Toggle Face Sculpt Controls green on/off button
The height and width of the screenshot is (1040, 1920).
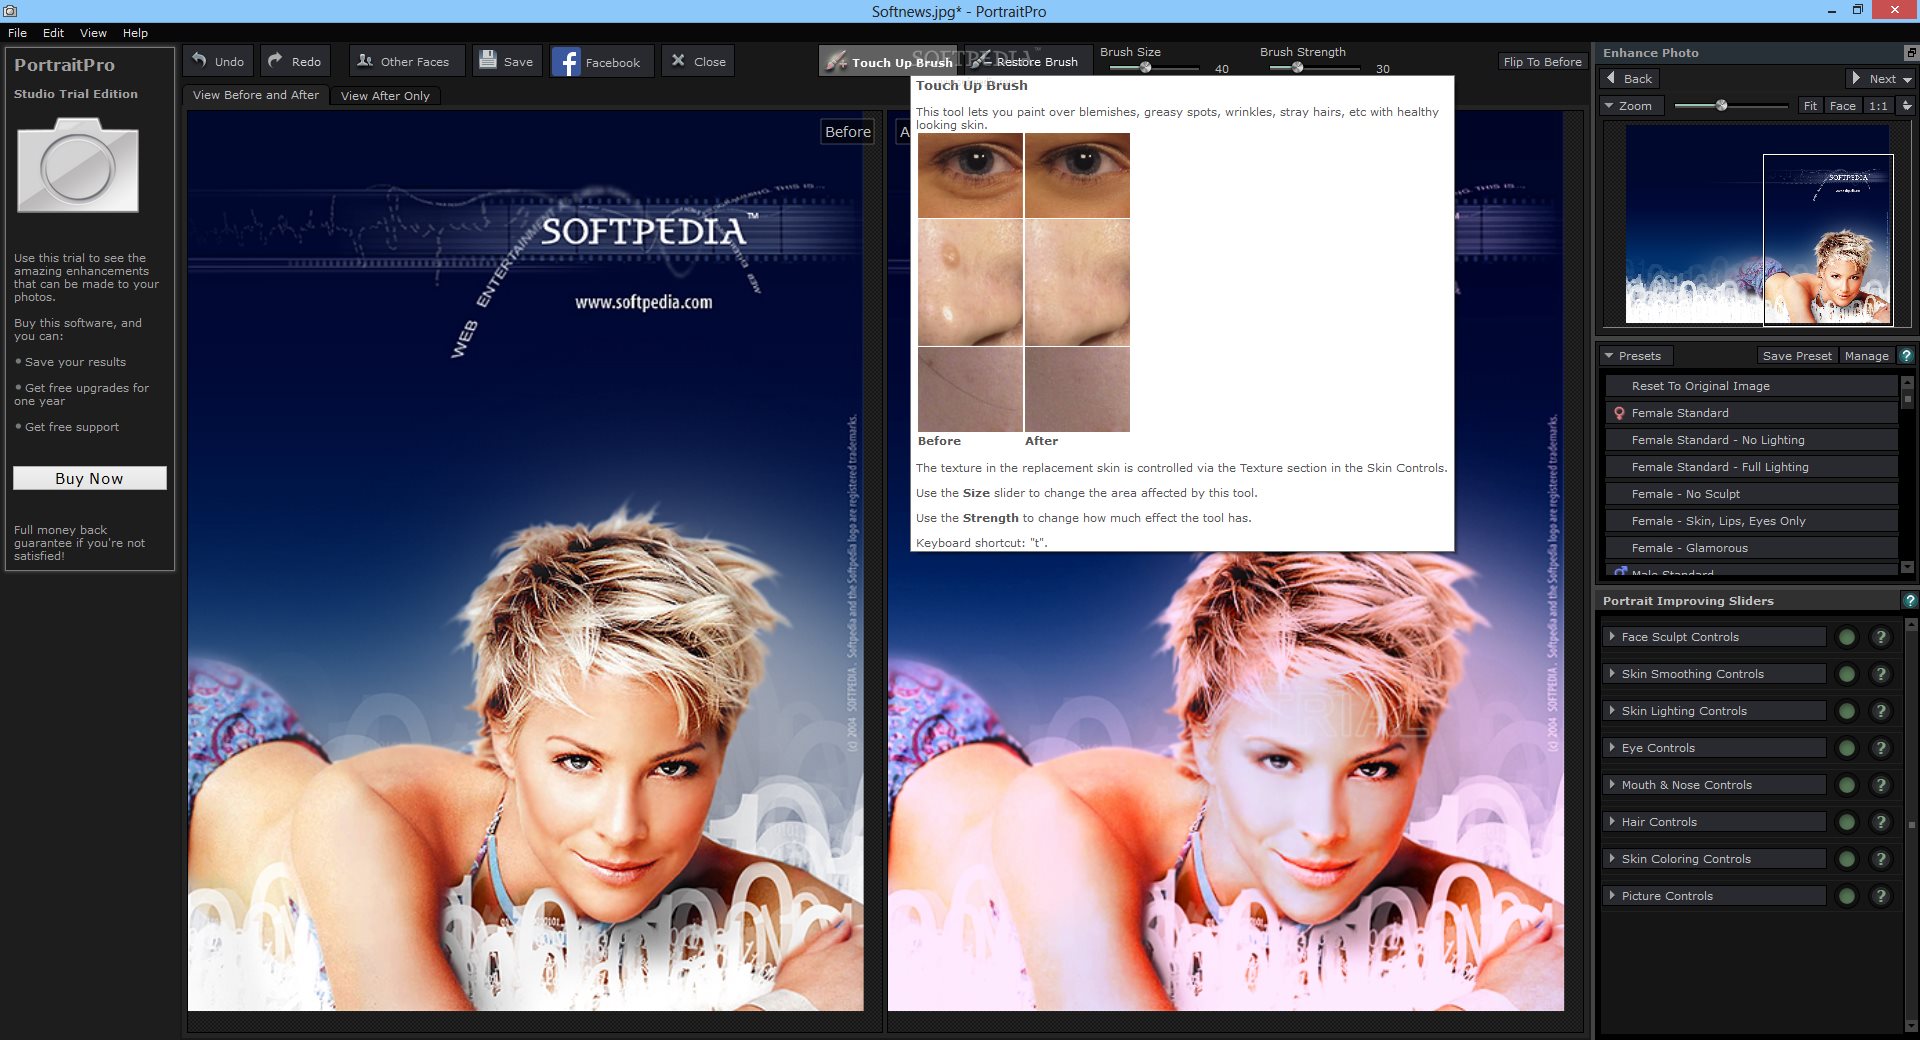[x=1847, y=637]
